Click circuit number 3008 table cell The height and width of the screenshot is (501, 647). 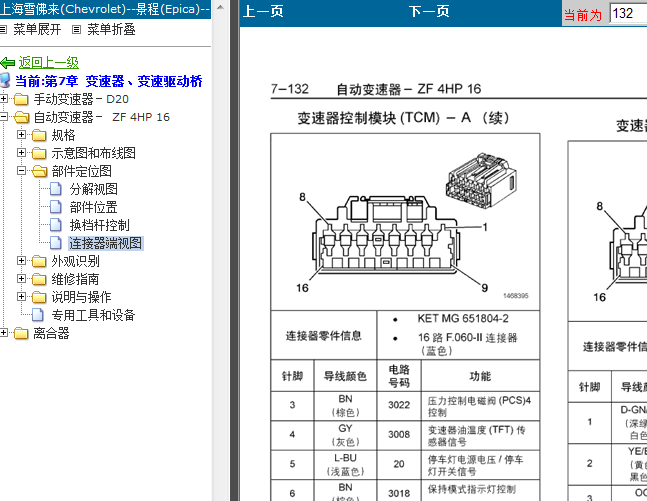click(399, 434)
